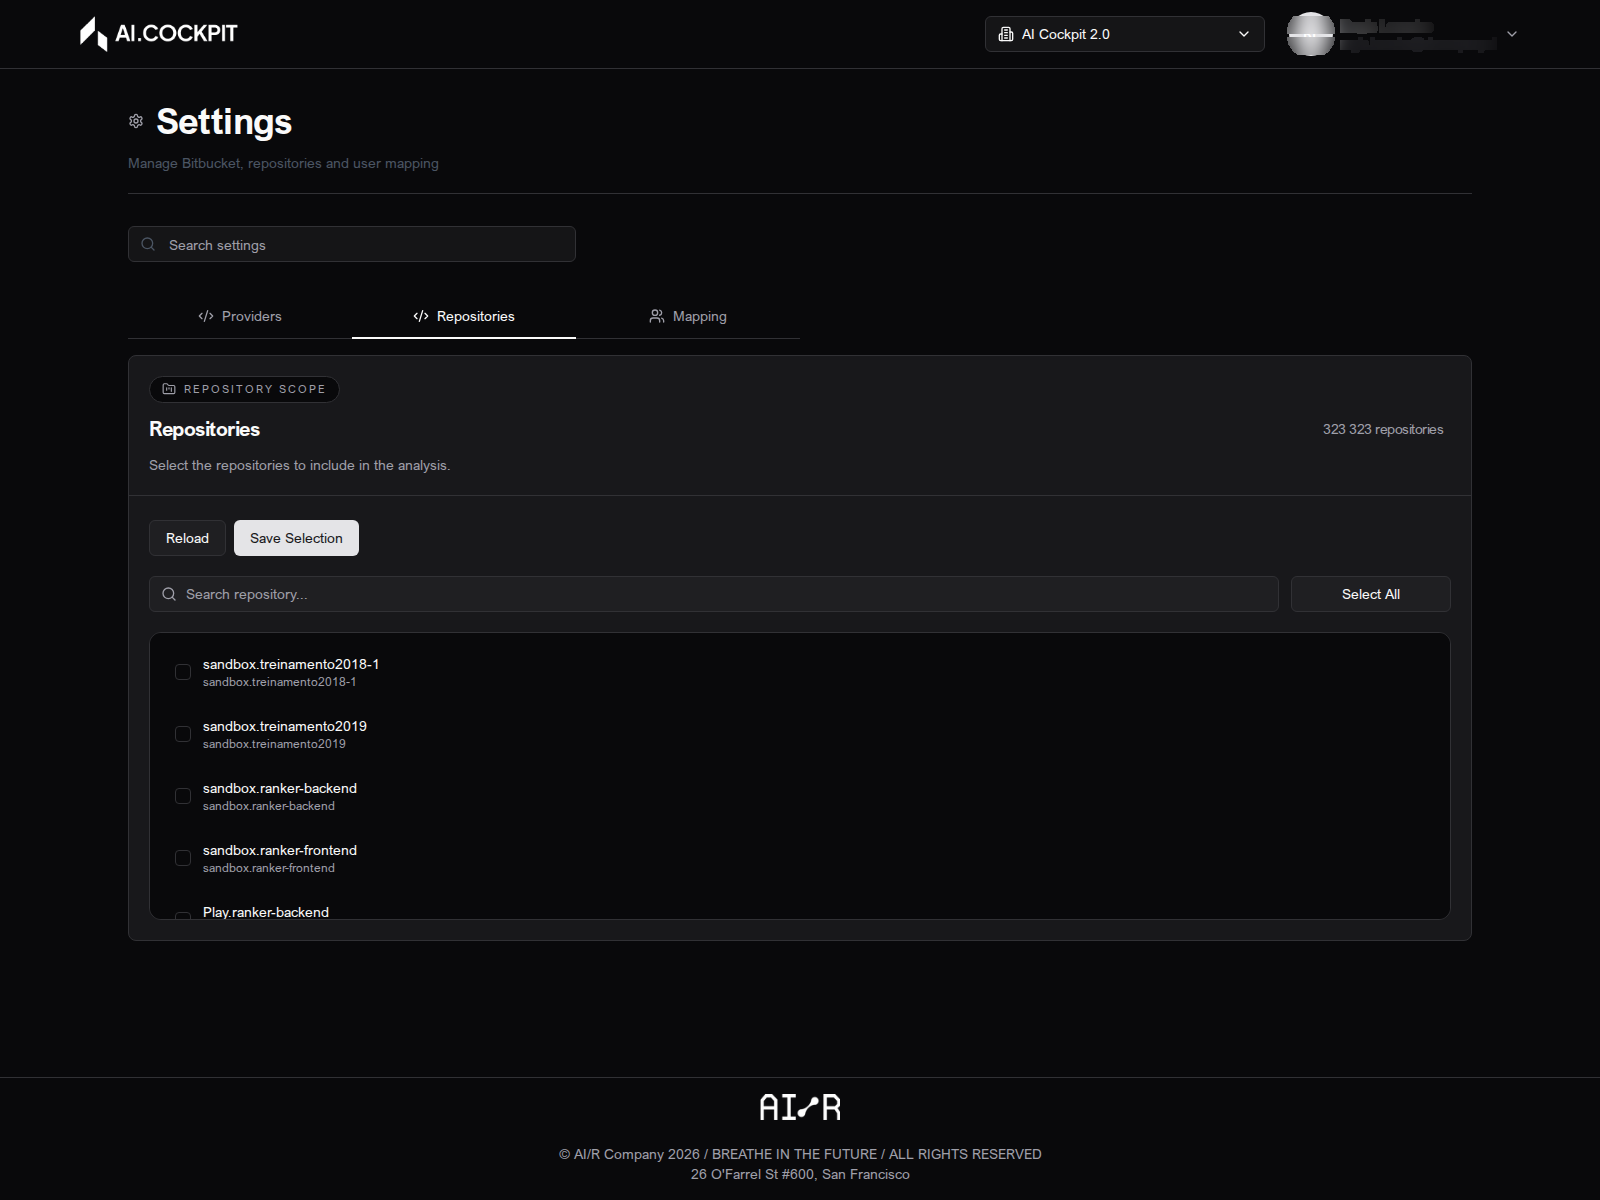Enable the sandbox.ranker-frontend checkbox
This screenshot has height=1200, width=1600.
[183, 858]
